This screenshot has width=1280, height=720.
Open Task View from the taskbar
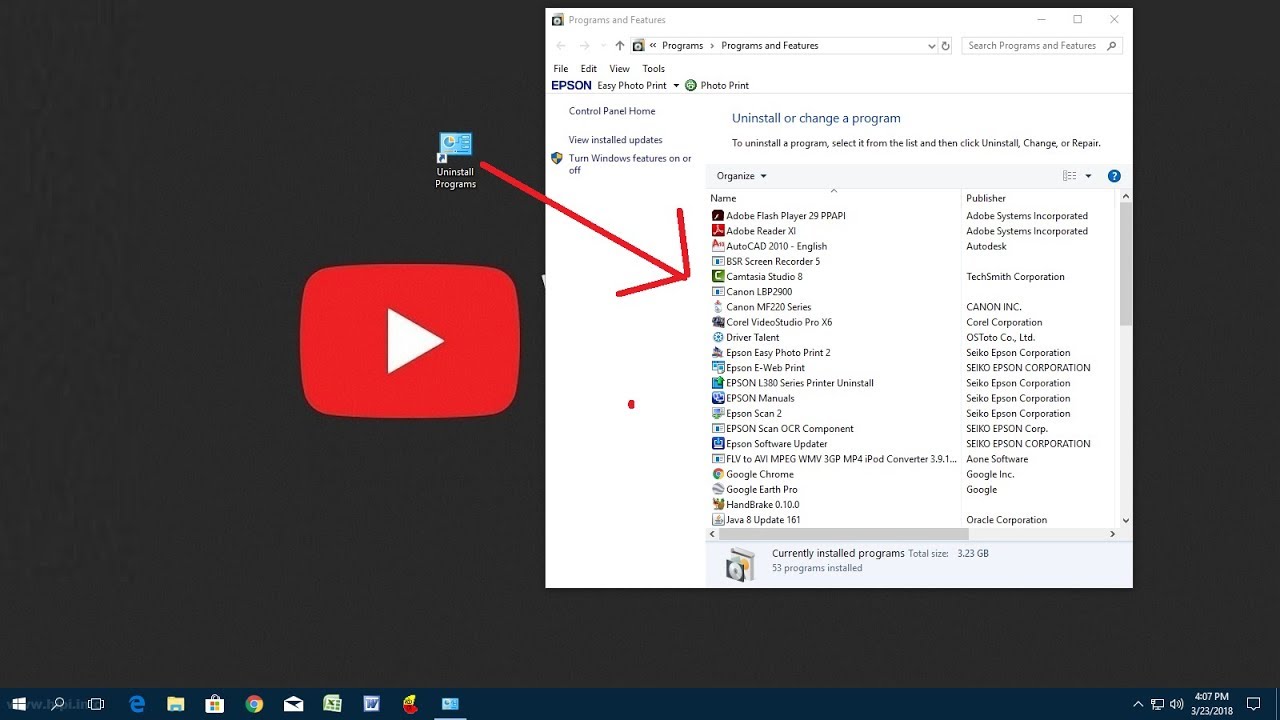pos(96,704)
